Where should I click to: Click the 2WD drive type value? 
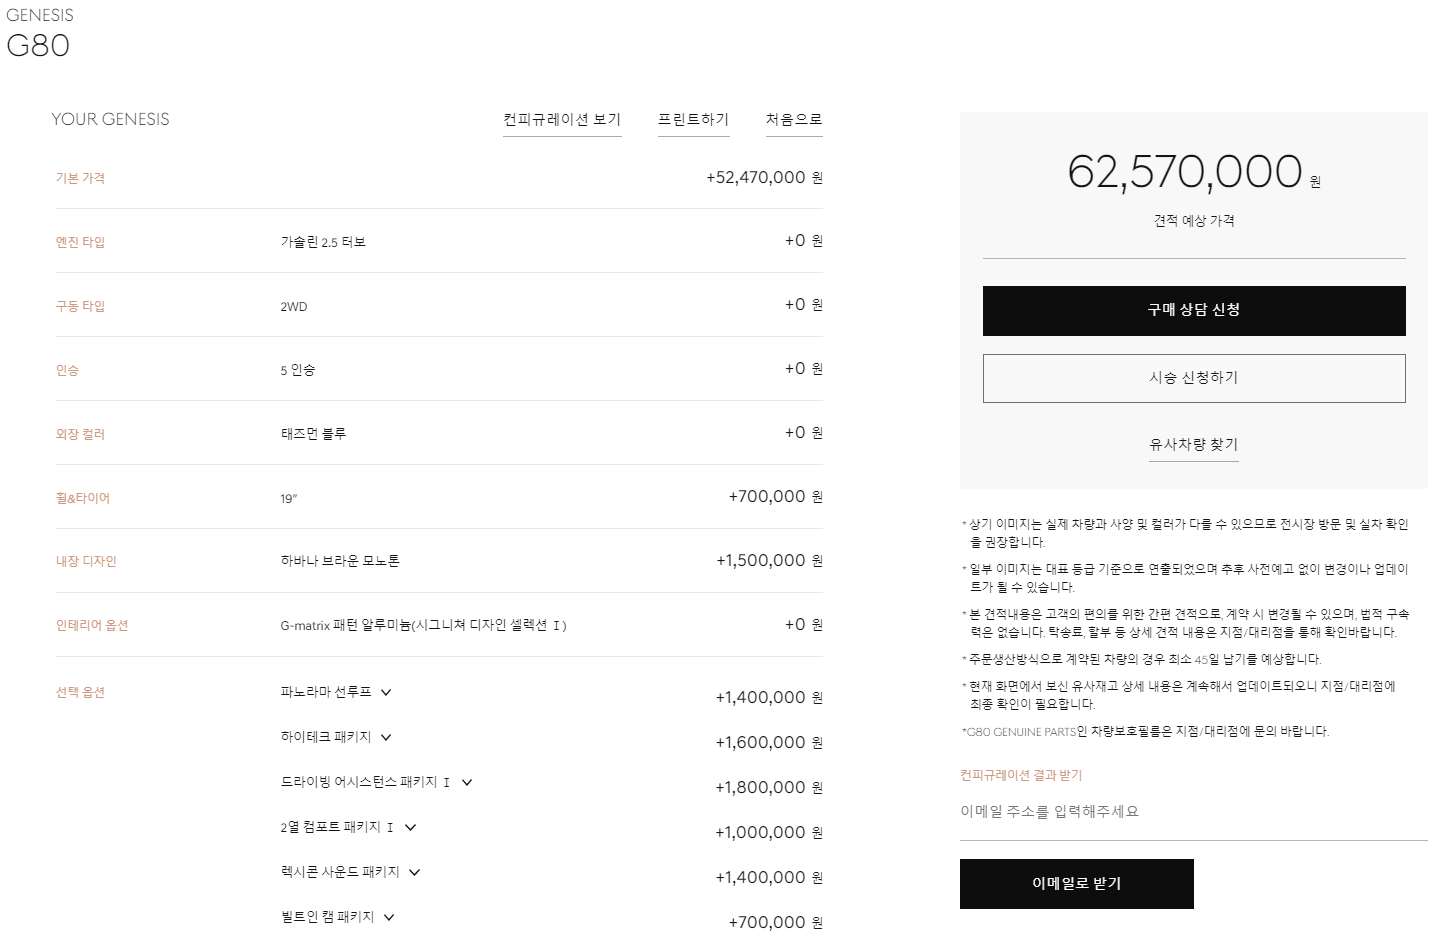click(x=294, y=307)
